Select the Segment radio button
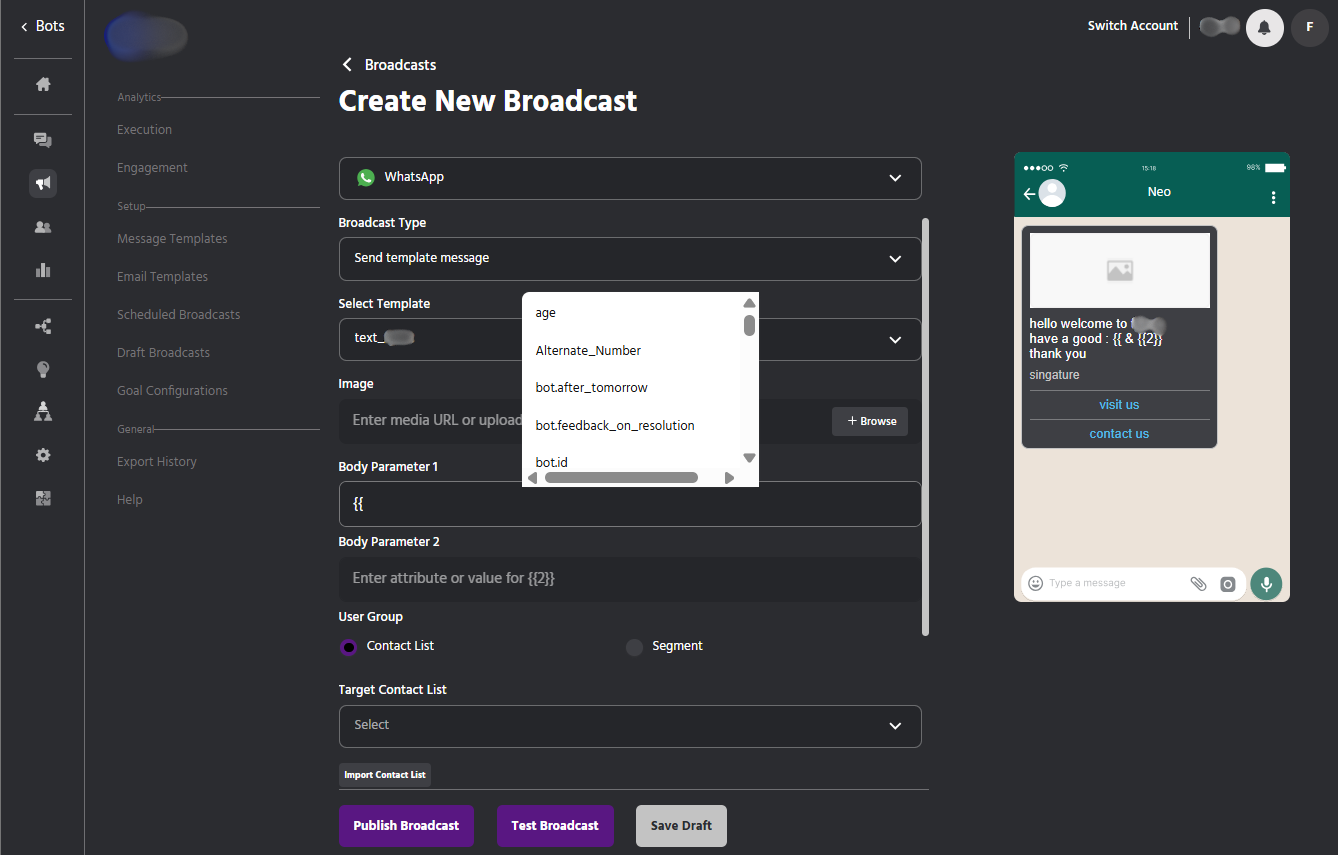Image resolution: width=1338 pixels, height=855 pixels. tap(634, 647)
